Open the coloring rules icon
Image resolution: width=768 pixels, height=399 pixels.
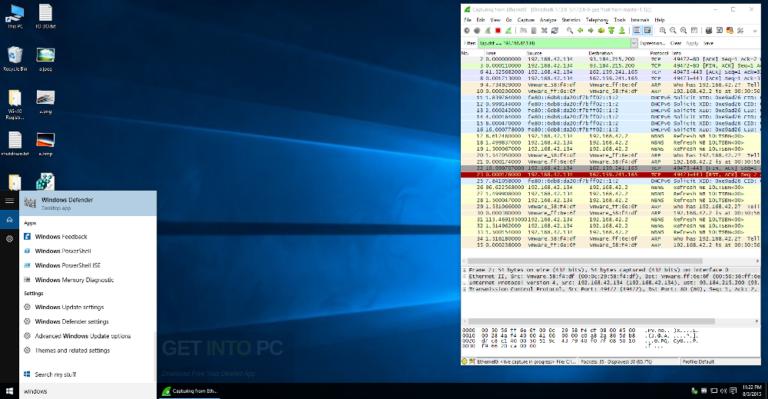pos(730,30)
